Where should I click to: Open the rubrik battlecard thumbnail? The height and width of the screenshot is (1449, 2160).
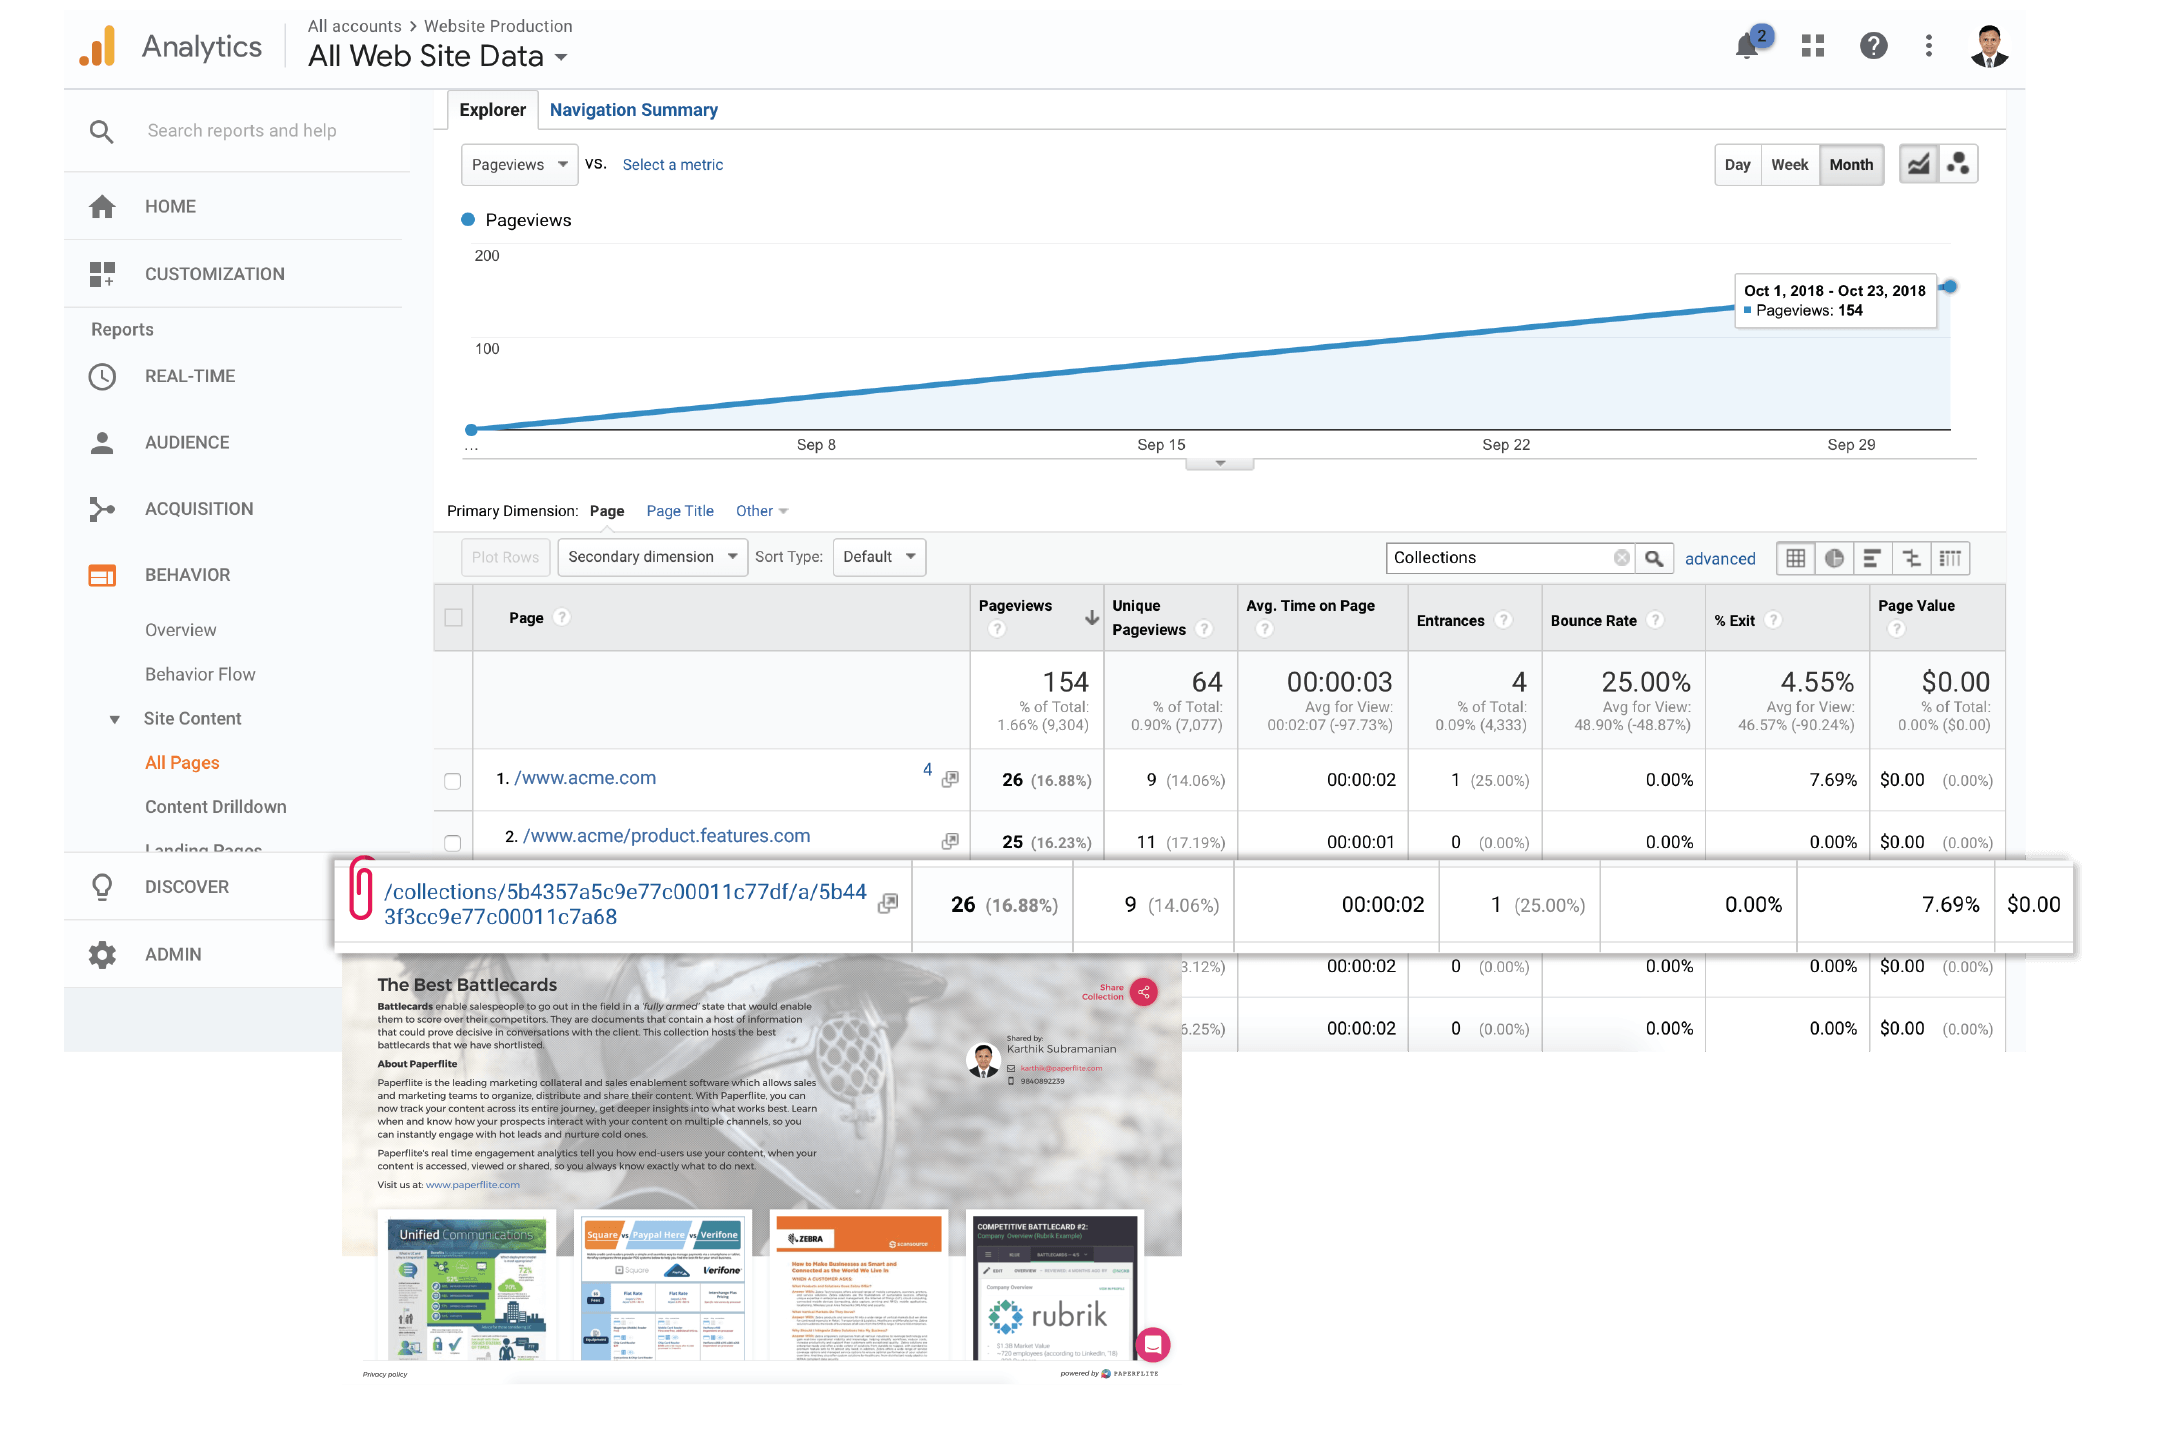pyautogui.click(x=1056, y=1287)
